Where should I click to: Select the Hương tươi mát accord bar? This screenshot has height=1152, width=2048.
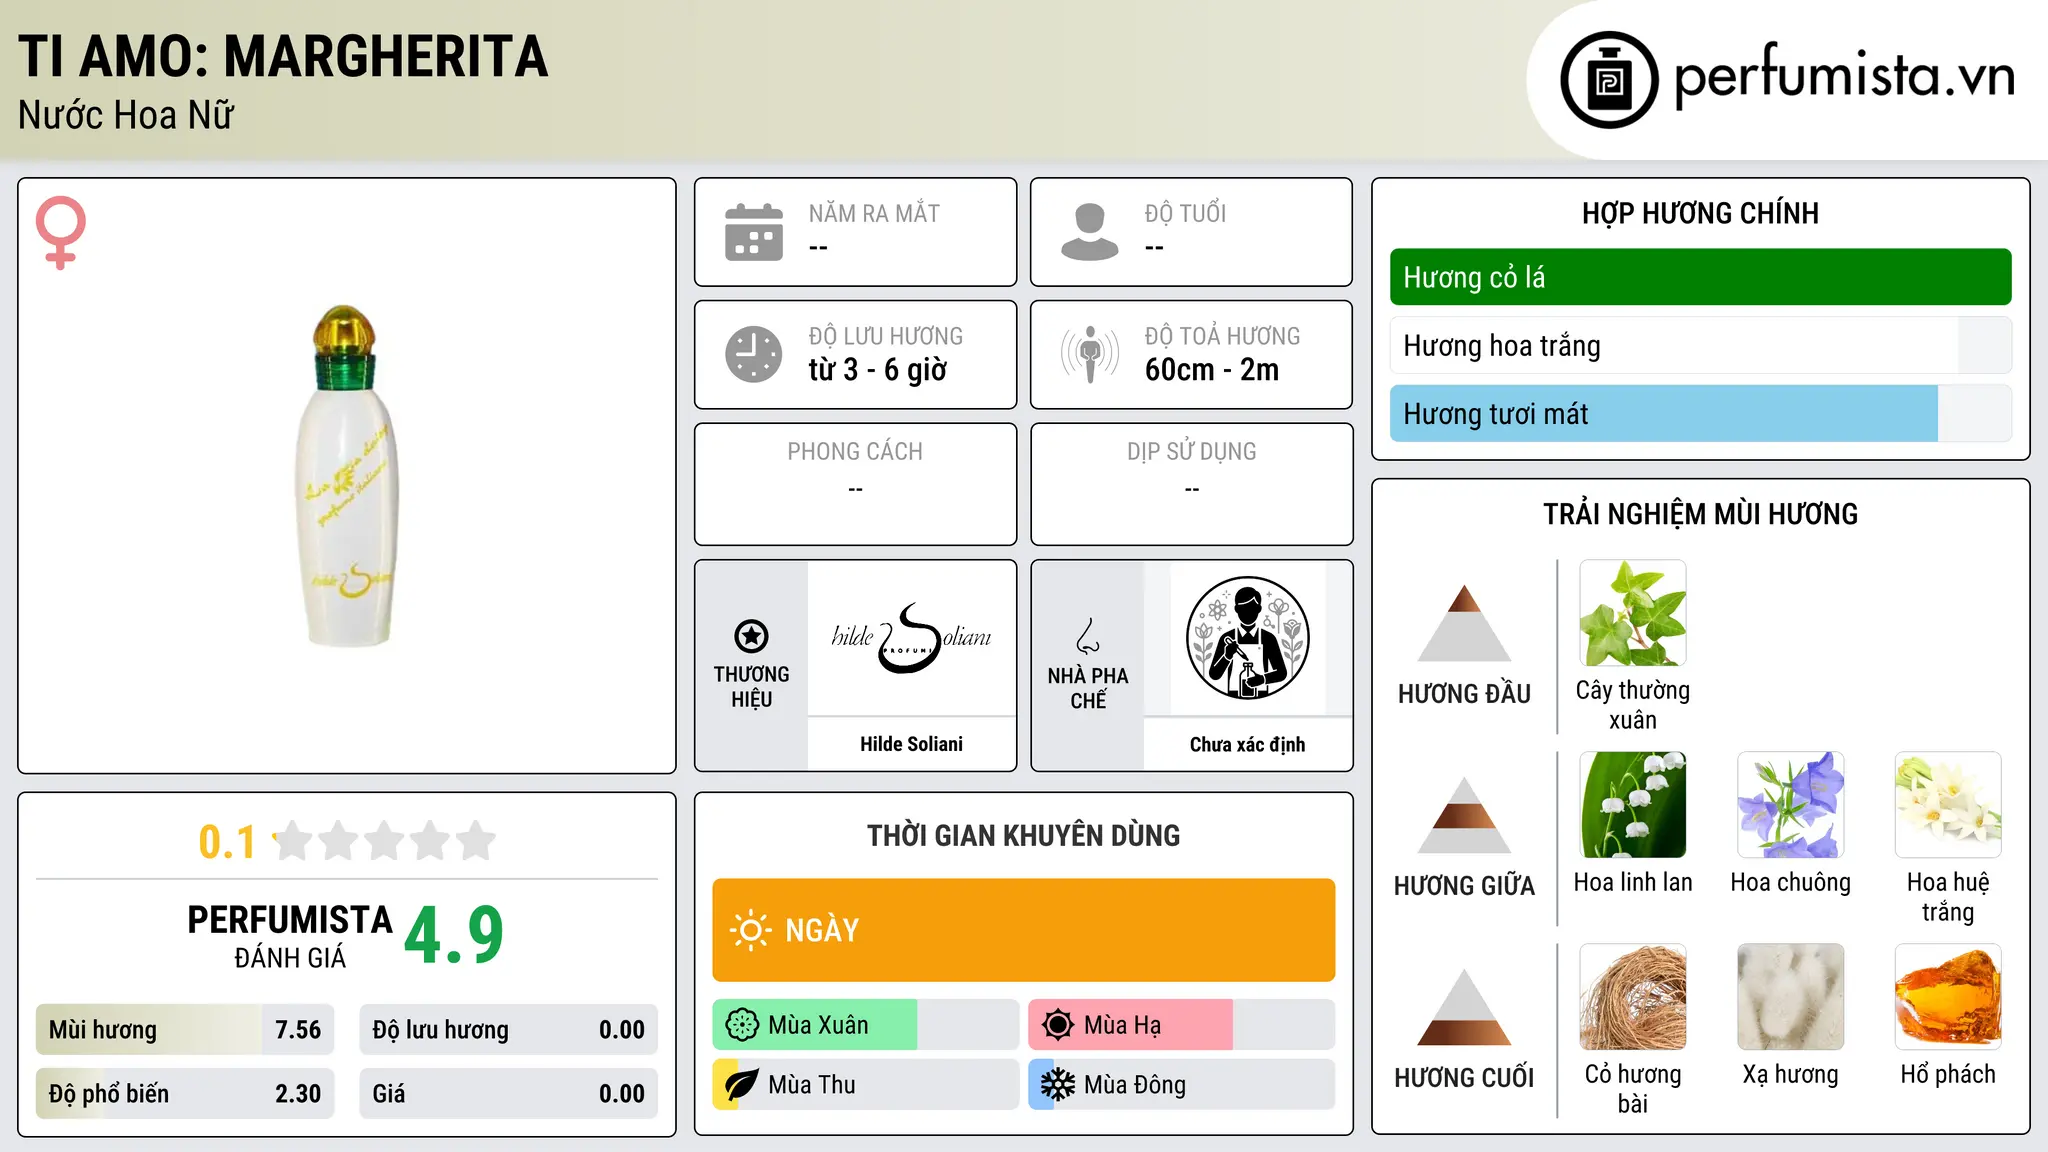click(x=1700, y=414)
